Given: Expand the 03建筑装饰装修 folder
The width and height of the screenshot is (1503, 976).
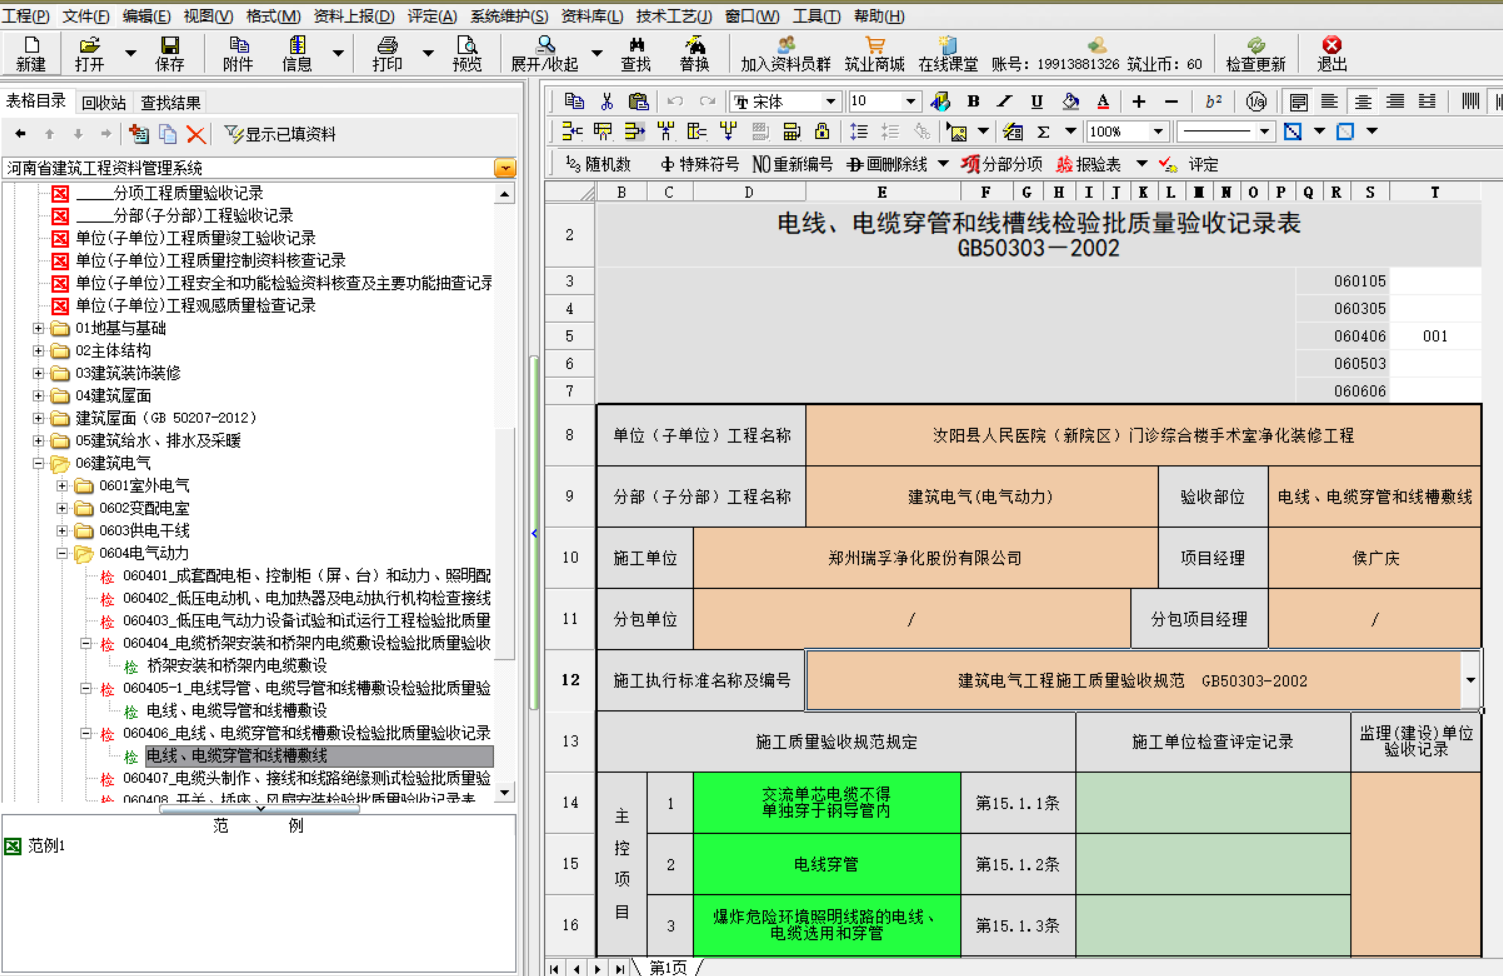Looking at the screenshot, I should pyautogui.click(x=38, y=373).
